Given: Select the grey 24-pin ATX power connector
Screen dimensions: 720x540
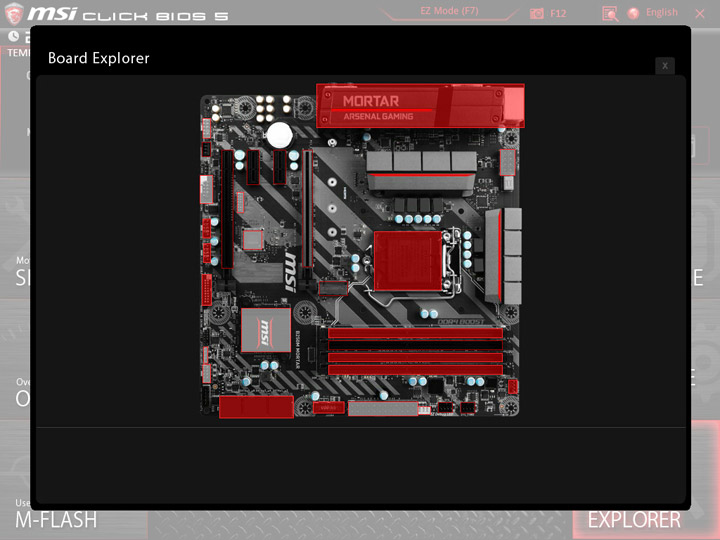Looking at the screenshot, I should click(383, 408).
